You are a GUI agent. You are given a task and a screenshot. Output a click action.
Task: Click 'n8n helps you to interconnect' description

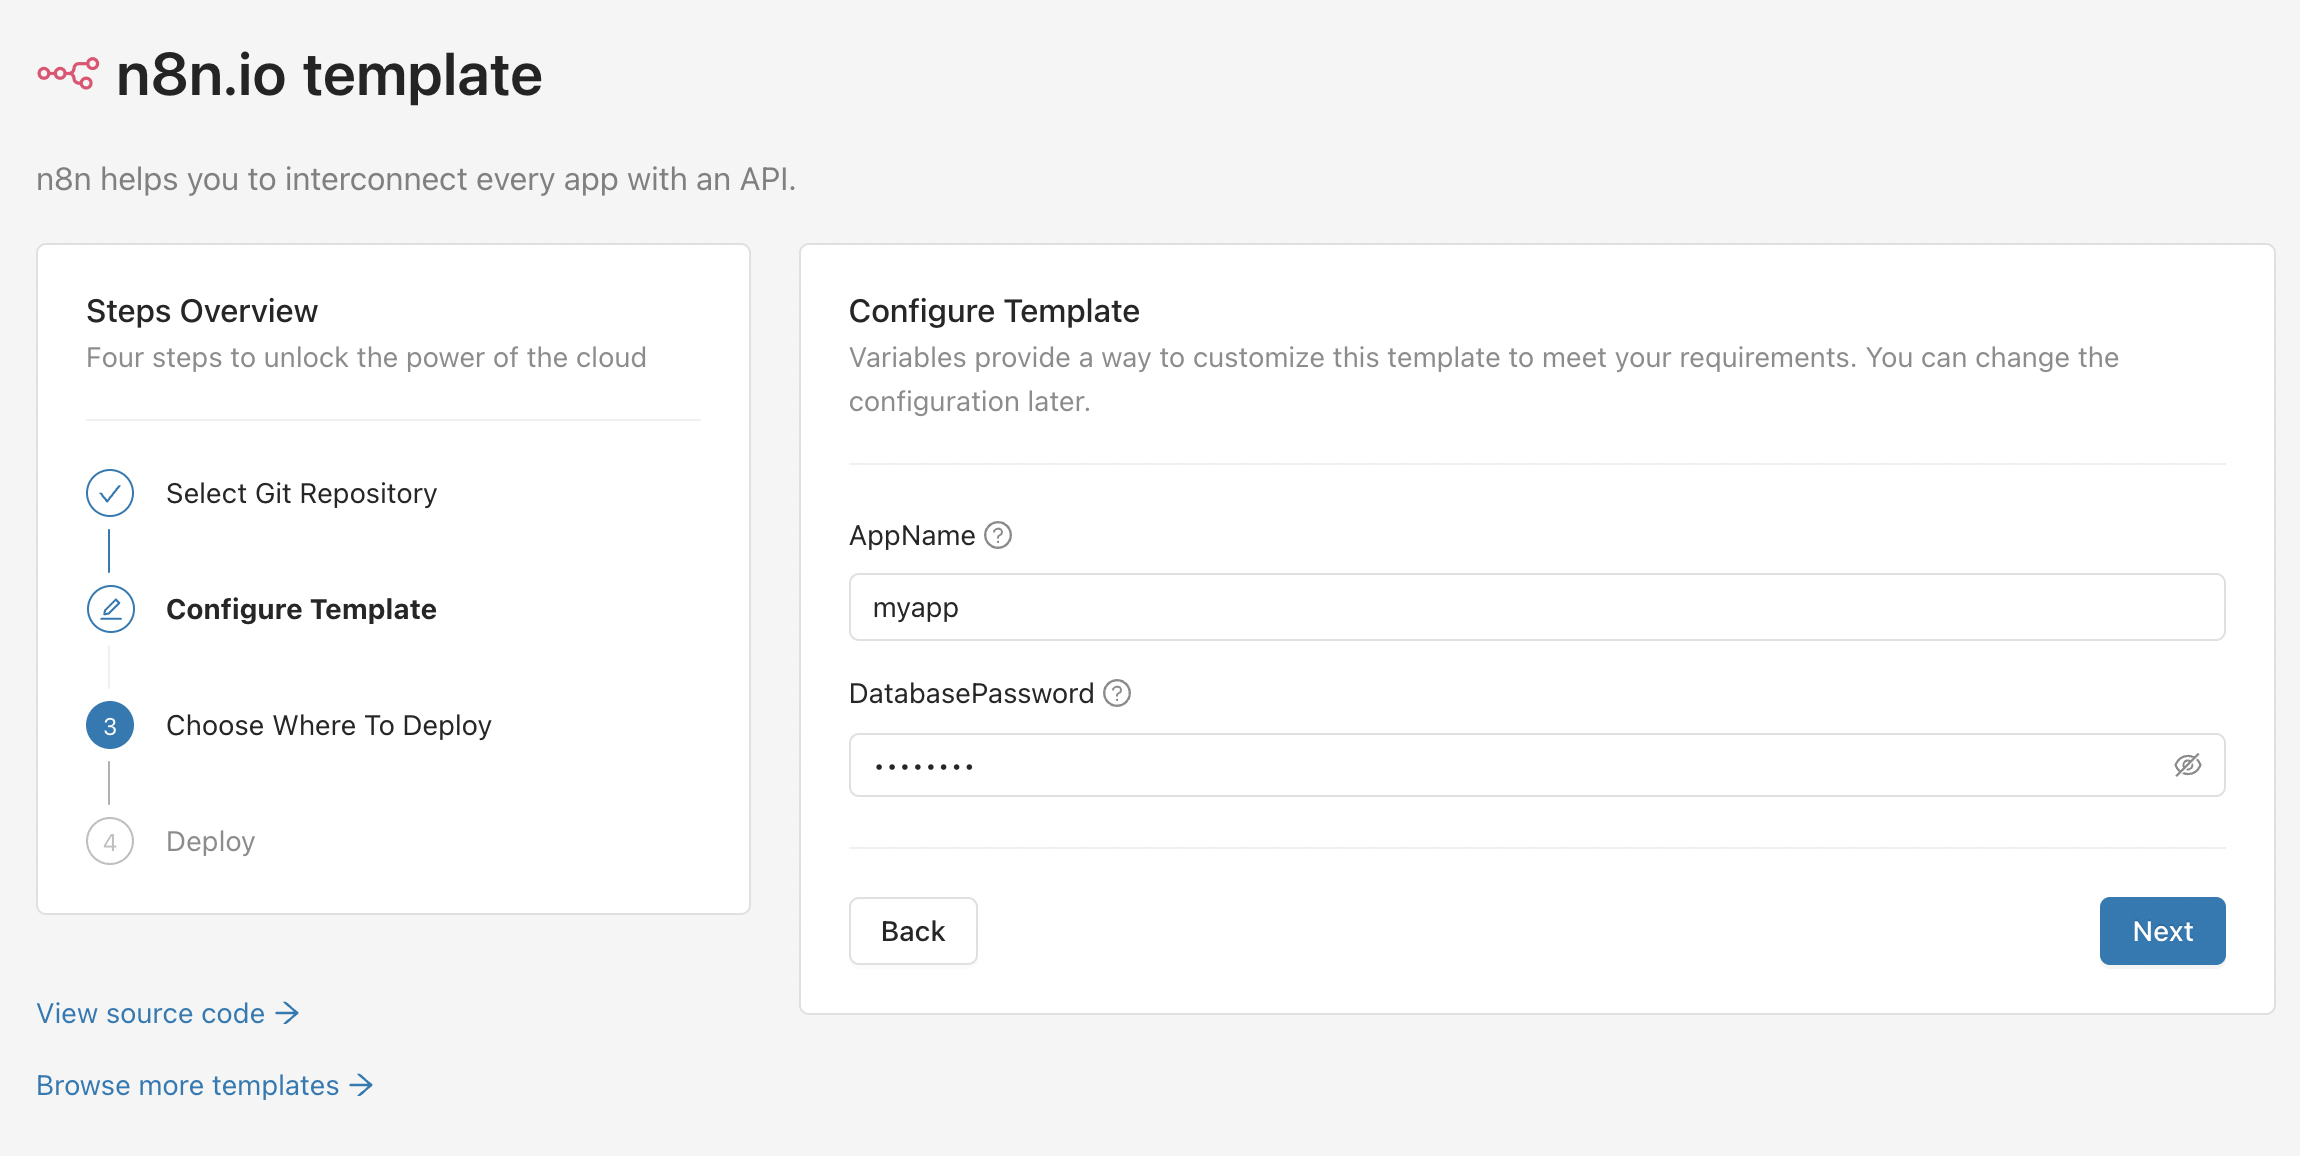(x=416, y=179)
